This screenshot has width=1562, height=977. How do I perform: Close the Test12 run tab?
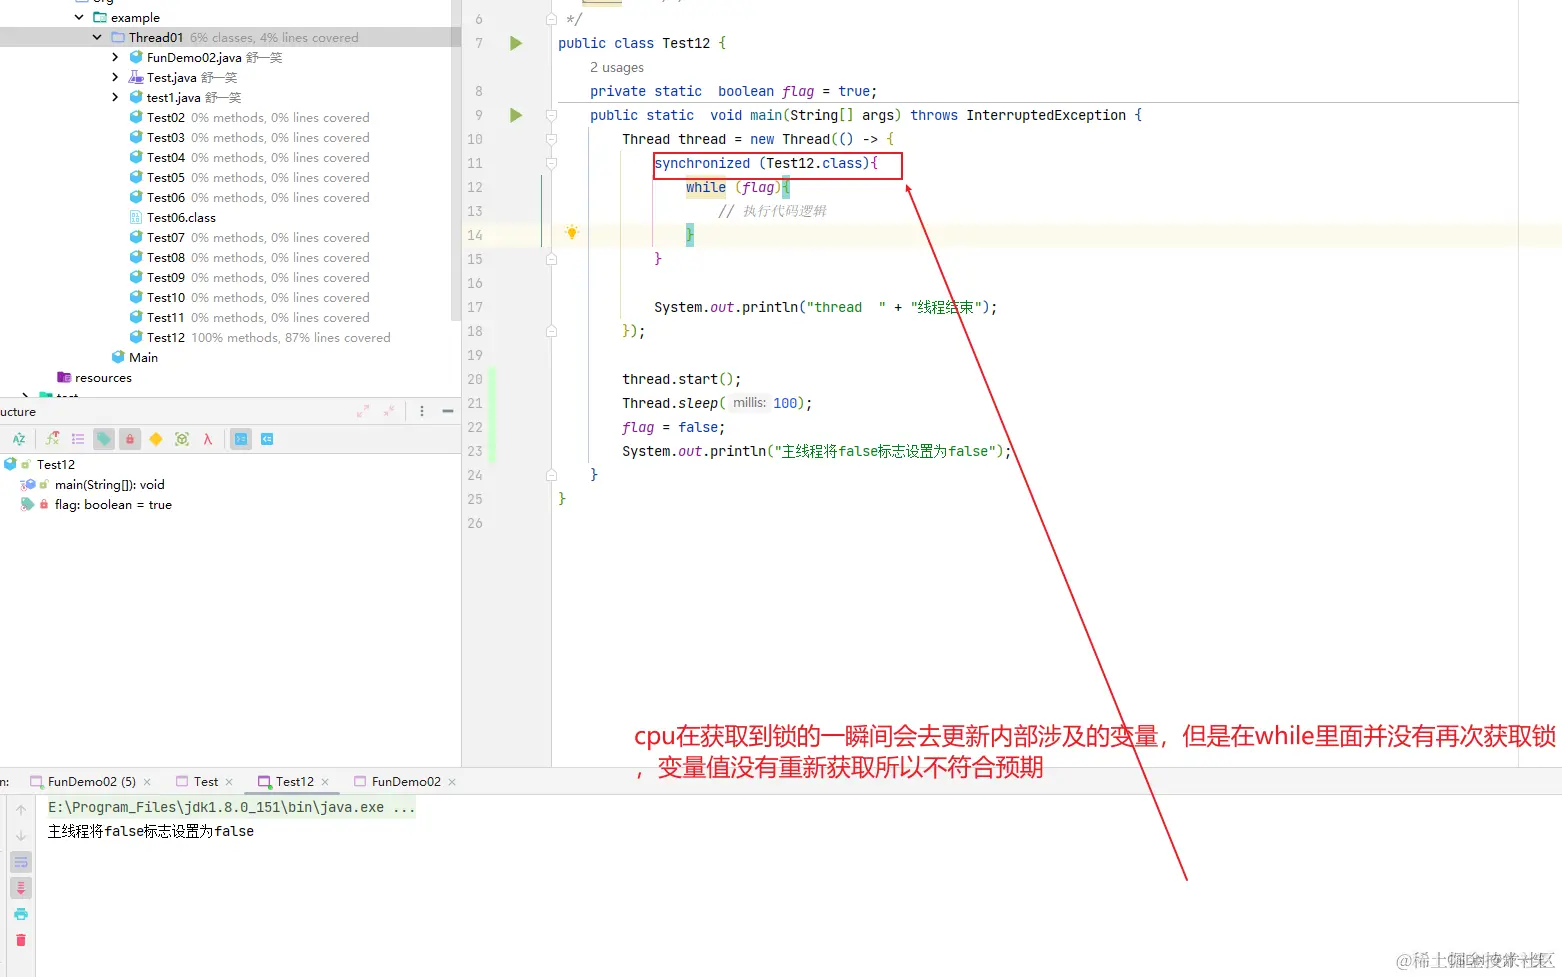tap(325, 782)
